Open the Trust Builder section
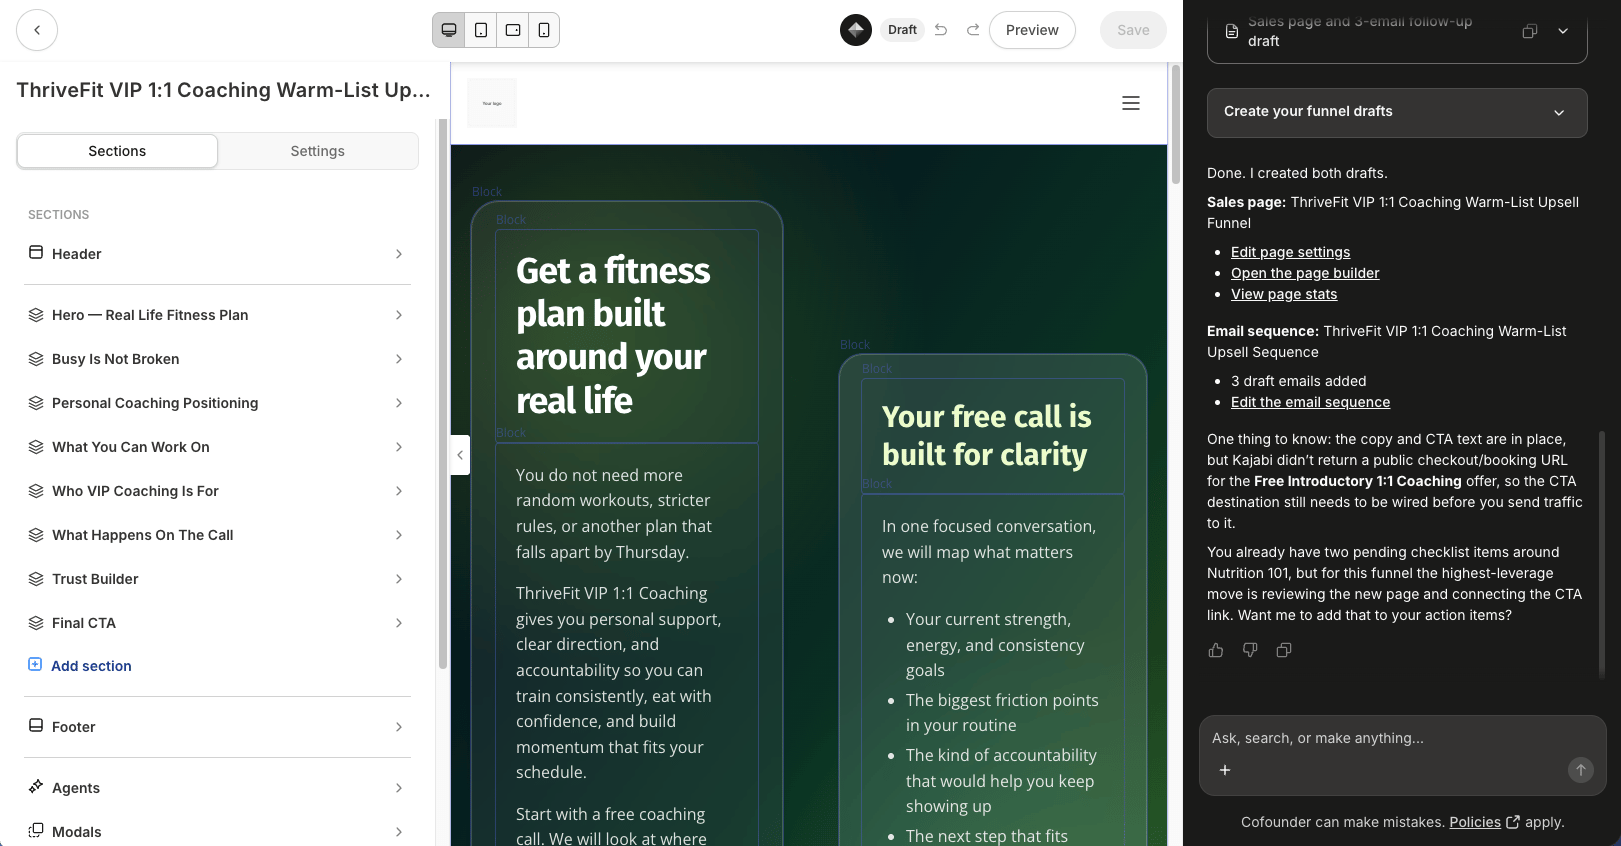Image resolution: width=1621 pixels, height=846 pixels. coord(217,579)
